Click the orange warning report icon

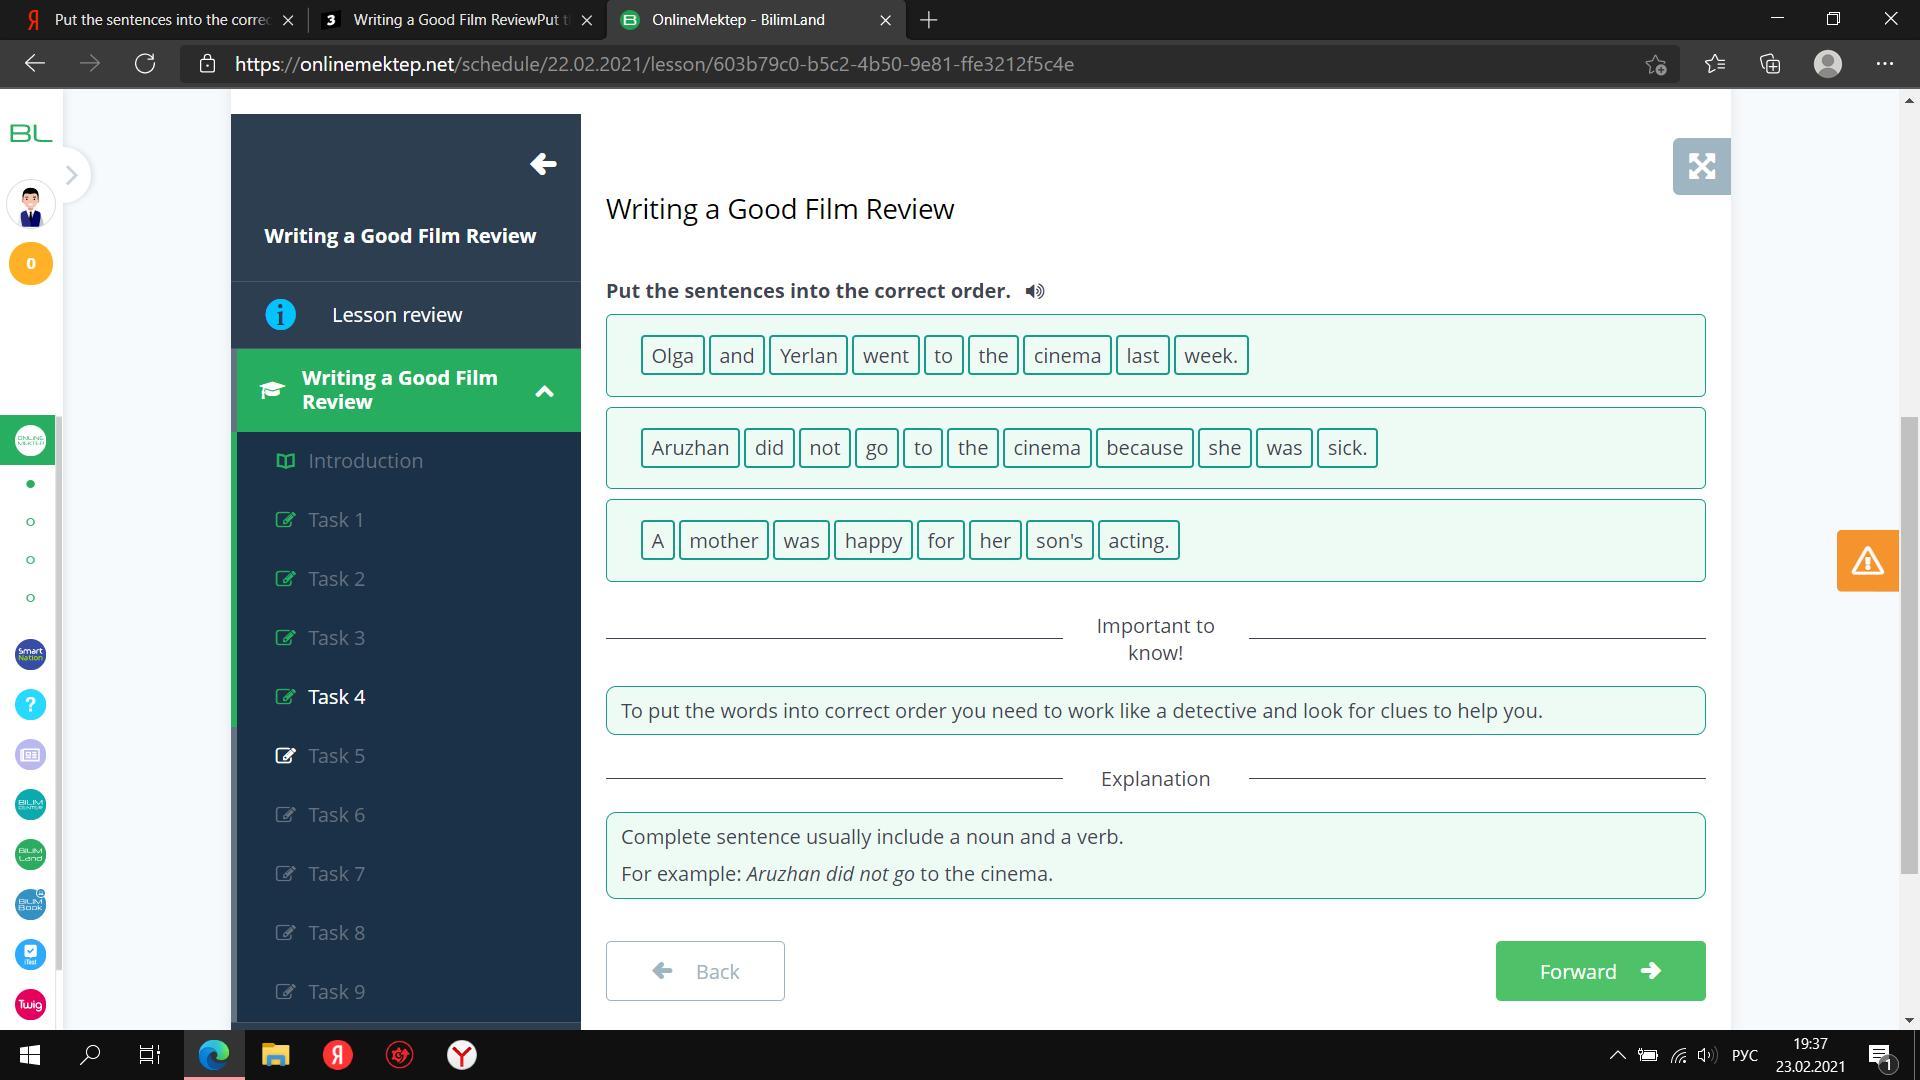pyautogui.click(x=1867, y=561)
